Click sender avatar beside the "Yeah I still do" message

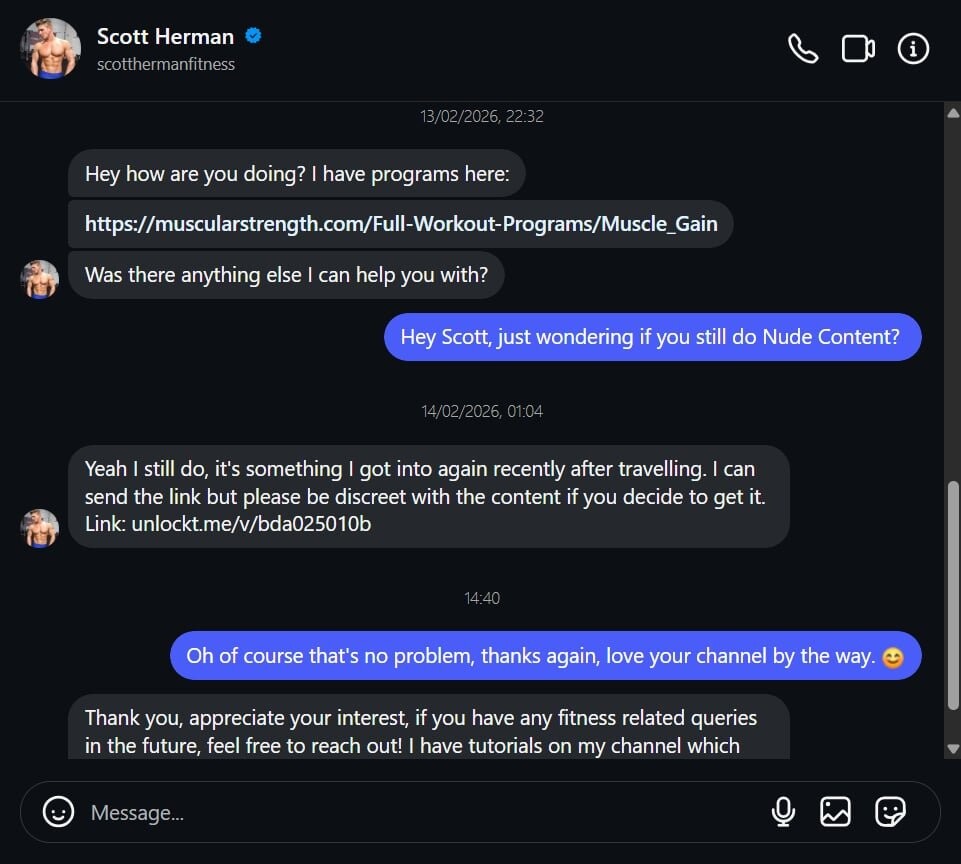(x=40, y=528)
